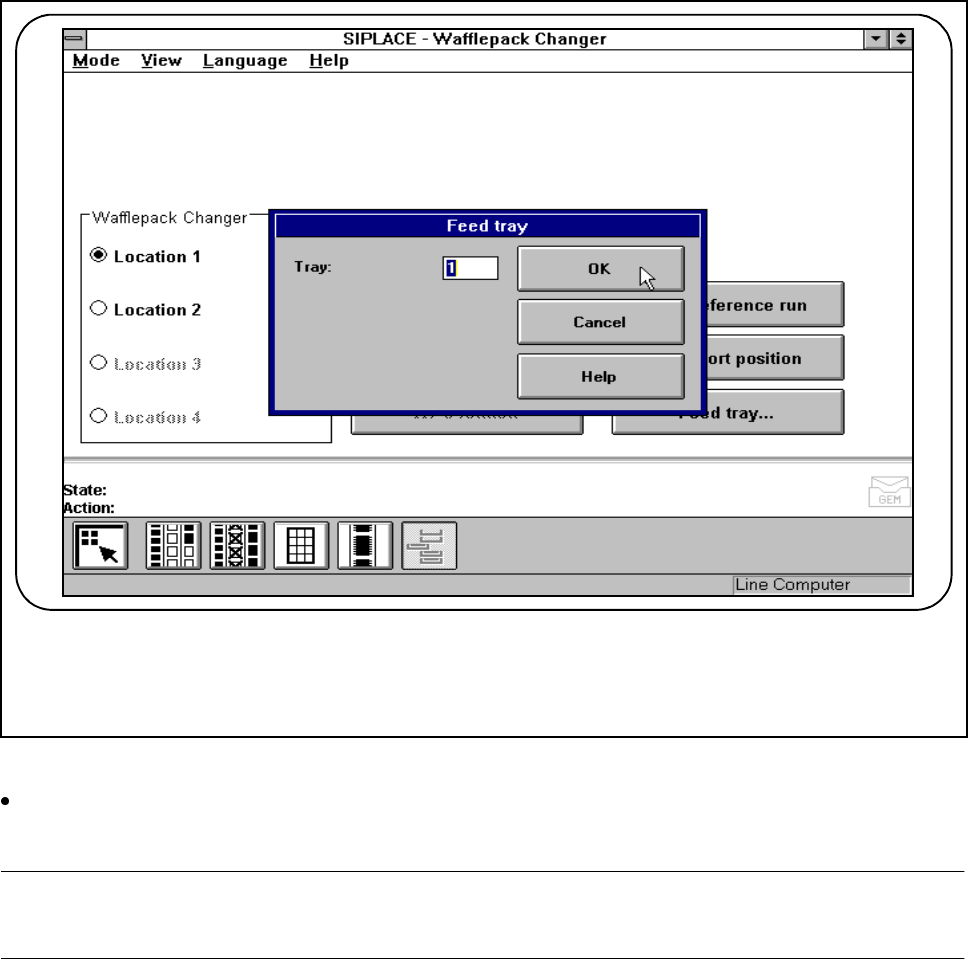Screen dimensions: 968x959
Task: Click the minimize arrow in title bar
Action: pyautogui.click(x=876, y=39)
